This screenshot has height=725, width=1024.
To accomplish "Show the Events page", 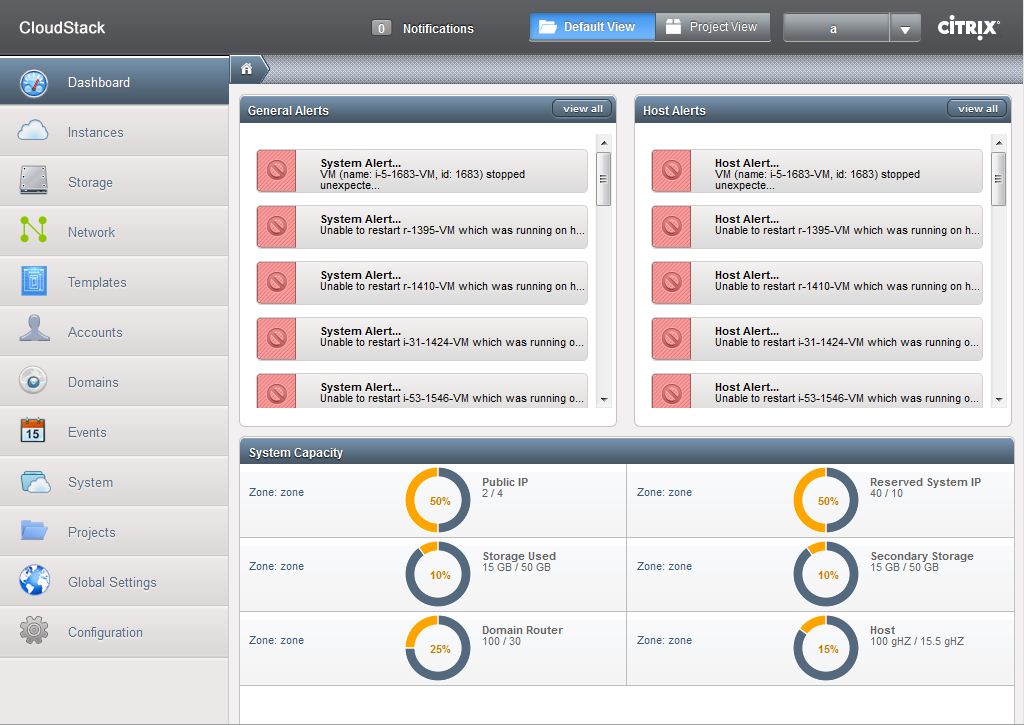I will 114,432.
